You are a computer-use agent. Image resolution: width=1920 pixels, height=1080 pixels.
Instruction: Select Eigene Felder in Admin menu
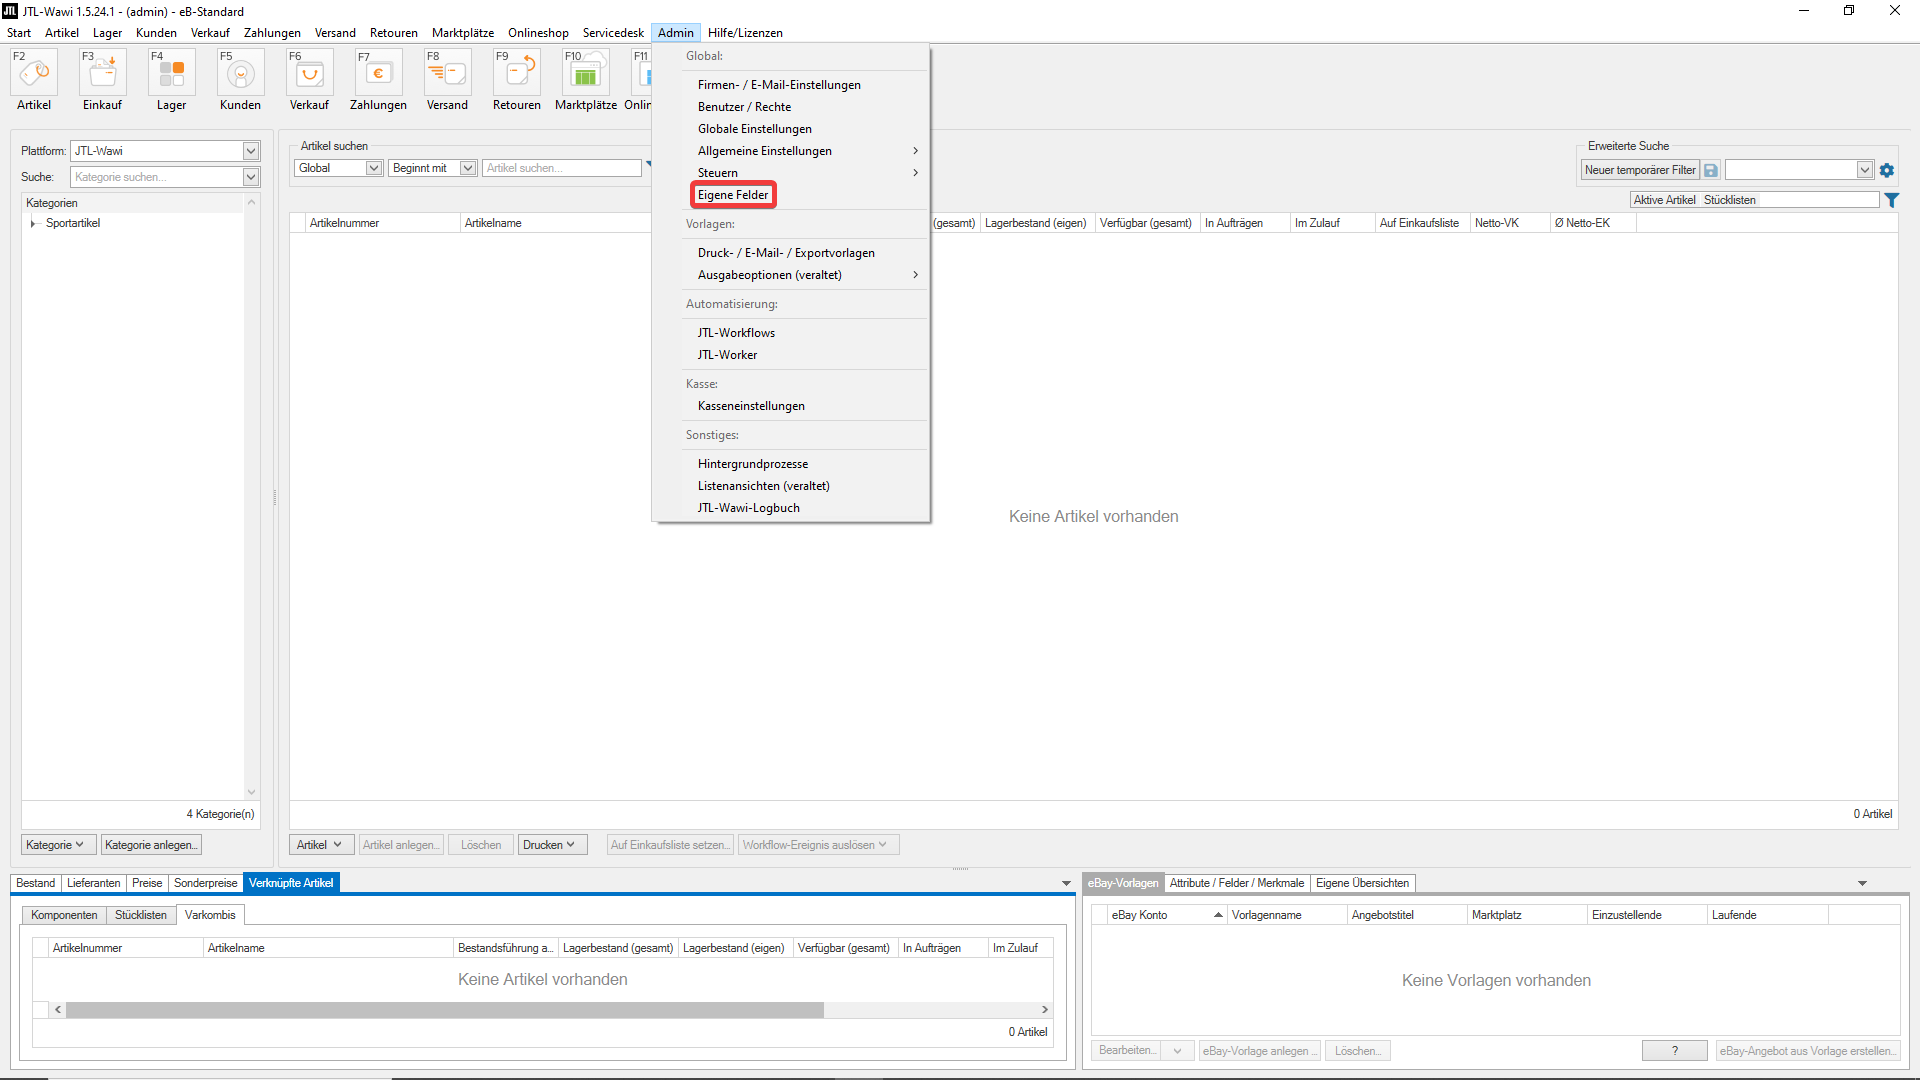point(733,195)
